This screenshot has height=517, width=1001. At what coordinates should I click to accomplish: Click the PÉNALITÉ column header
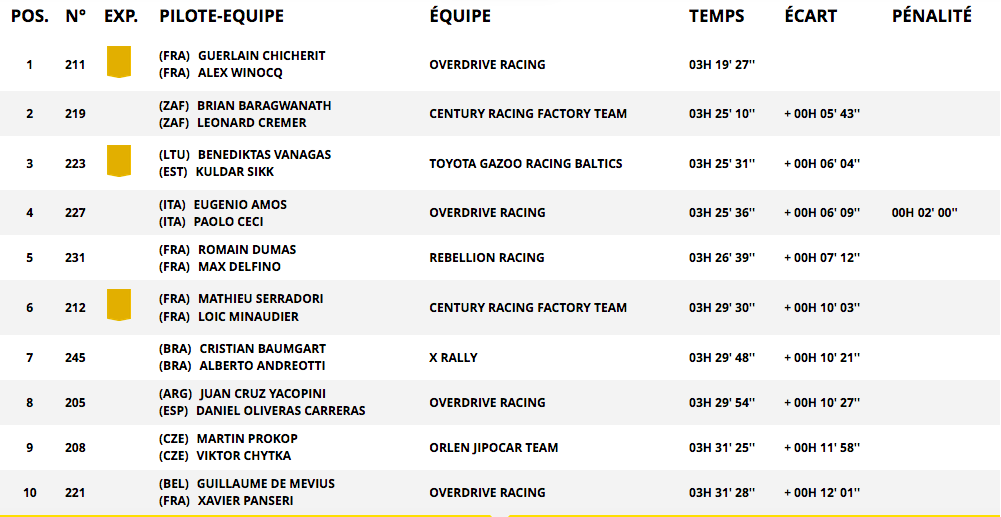pyautogui.click(x=931, y=17)
